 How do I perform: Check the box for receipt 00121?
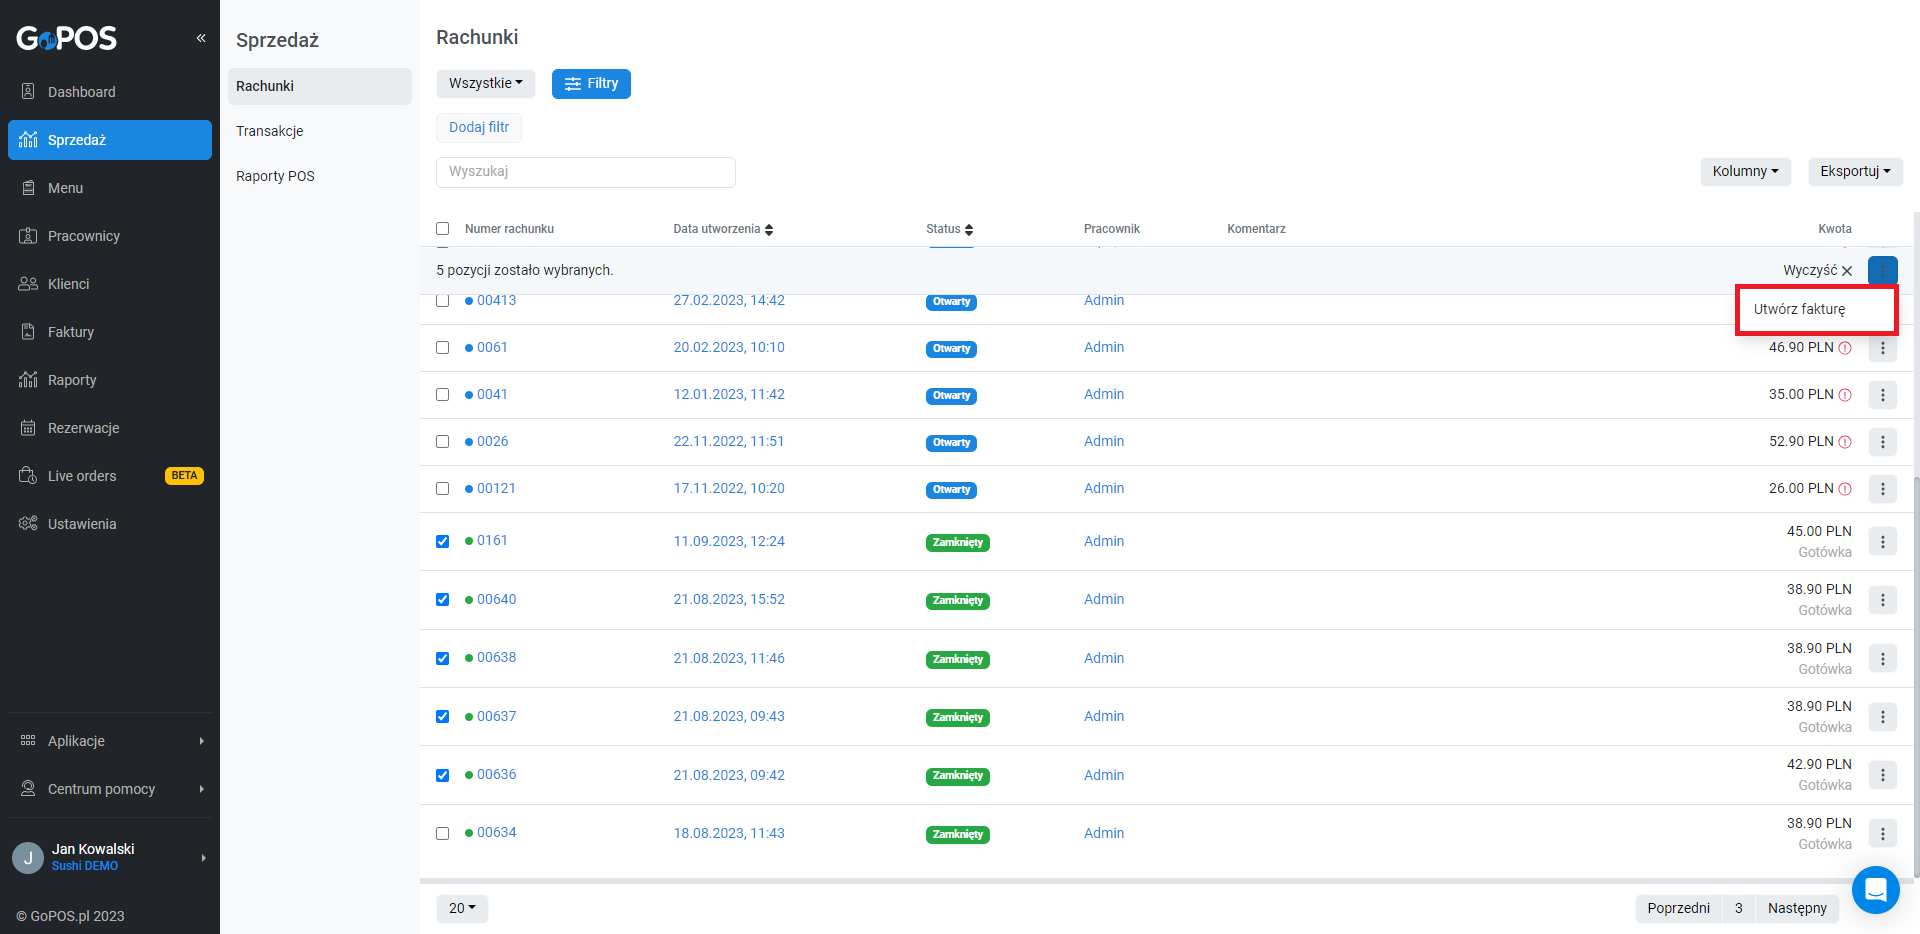click(x=443, y=489)
